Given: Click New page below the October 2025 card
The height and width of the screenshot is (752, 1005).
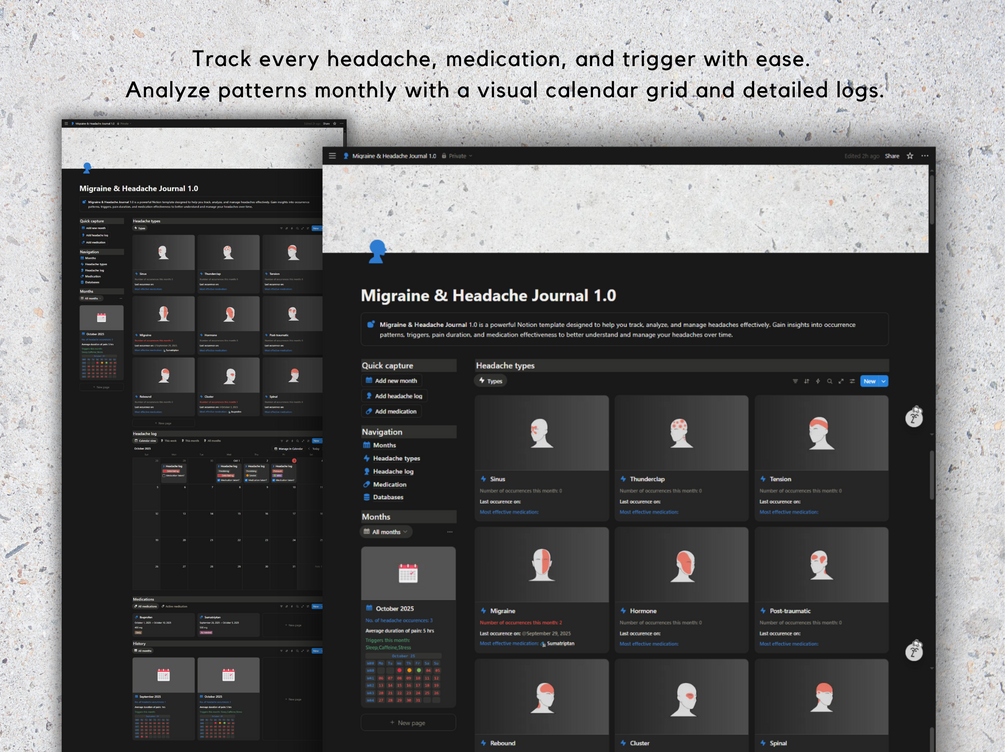Looking at the screenshot, I should 408,723.
